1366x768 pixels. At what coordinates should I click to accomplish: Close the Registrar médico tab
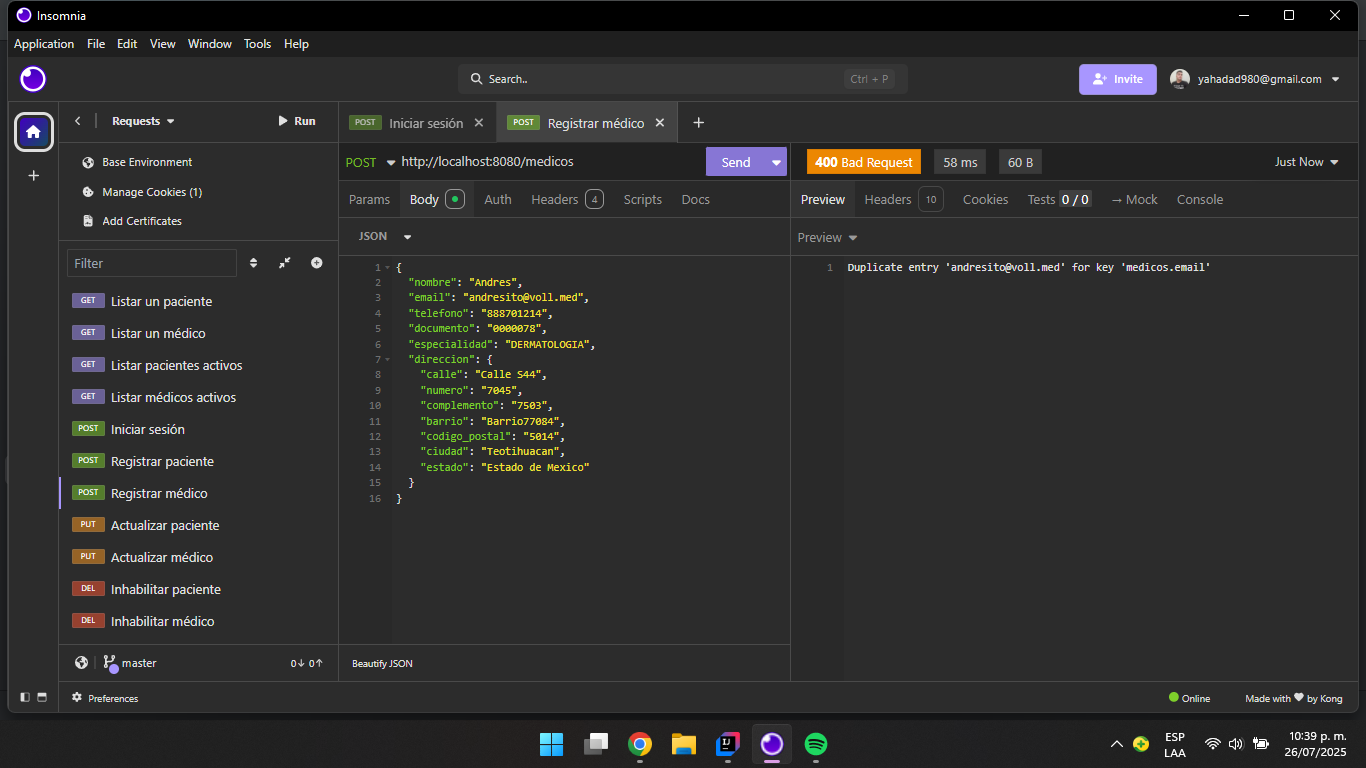point(660,123)
